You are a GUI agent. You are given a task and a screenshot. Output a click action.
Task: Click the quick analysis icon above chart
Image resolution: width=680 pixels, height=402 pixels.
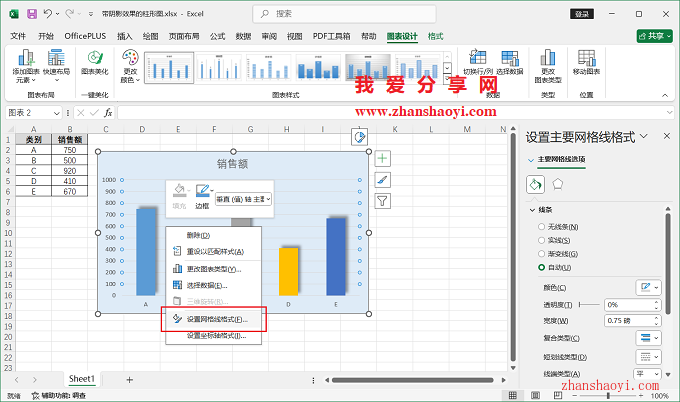pos(360,137)
